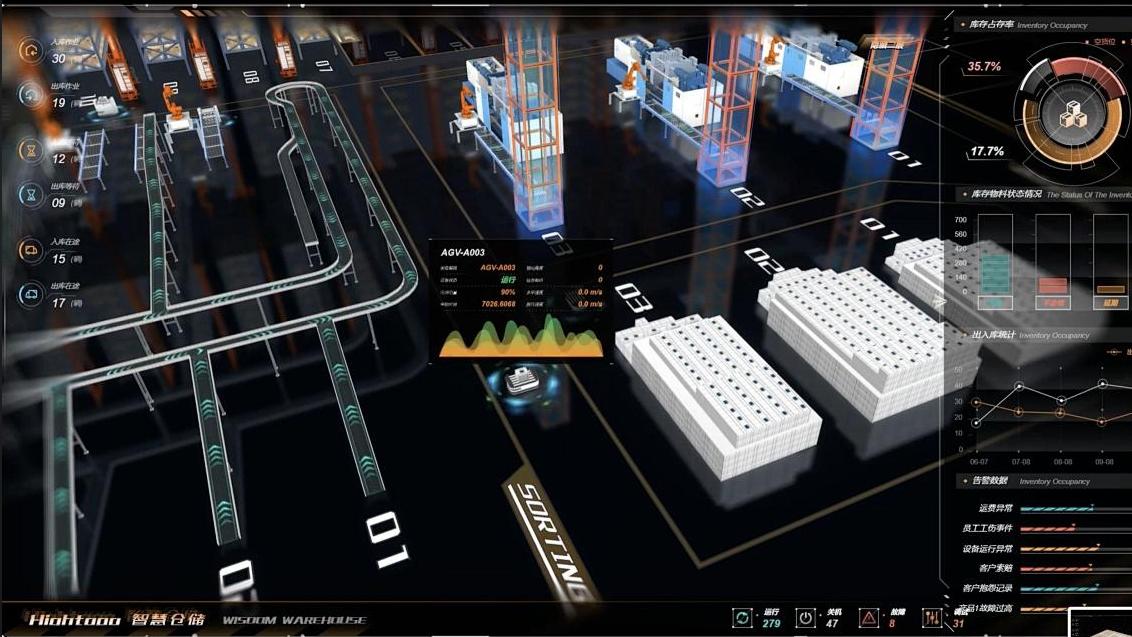Click the blue truck icon showing 17
Screen dimensions: 1132x637
30,295
